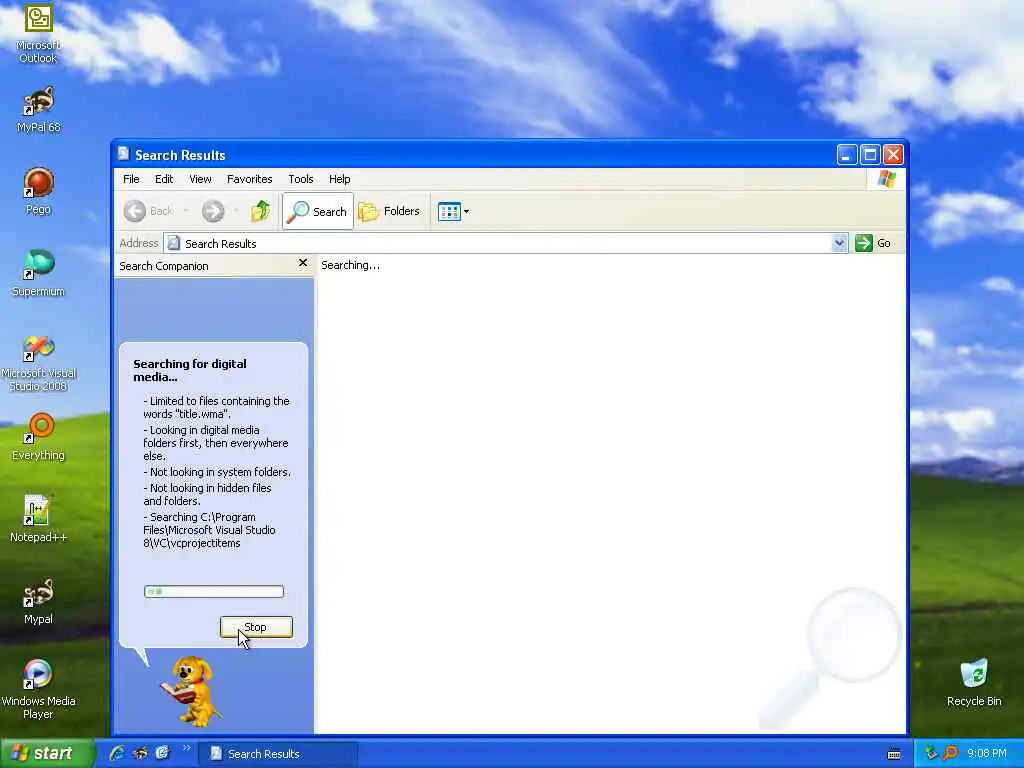Click the search progress bar
The height and width of the screenshot is (768, 1024).
point(214,592)
